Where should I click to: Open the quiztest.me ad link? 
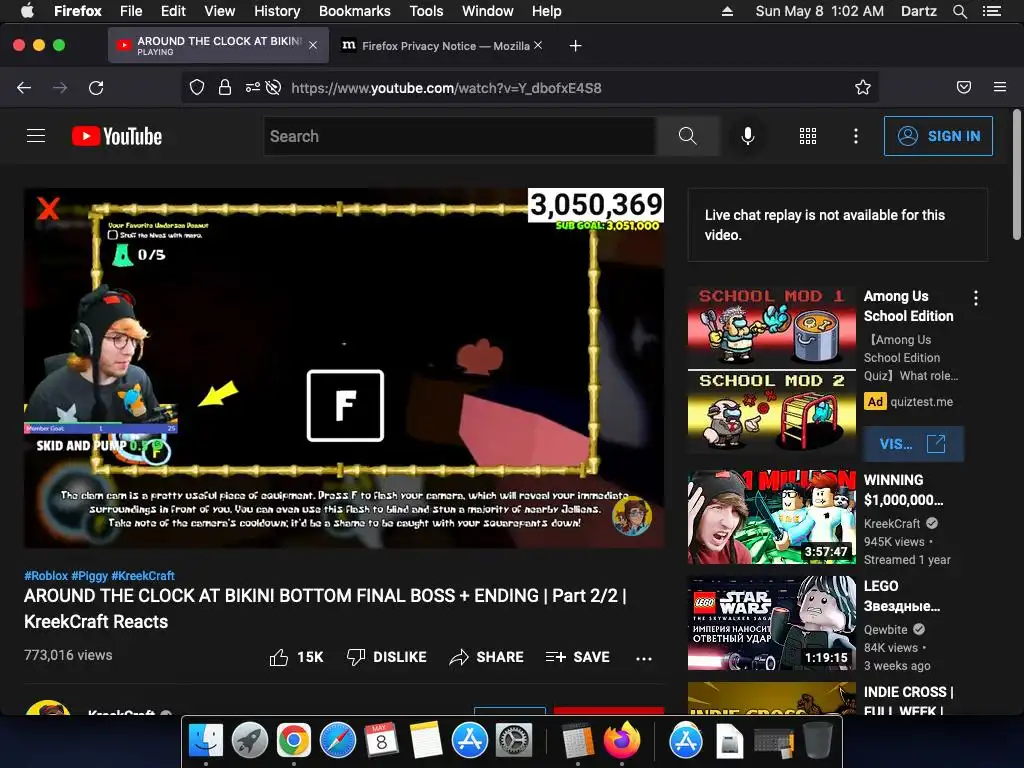[921, 402]
